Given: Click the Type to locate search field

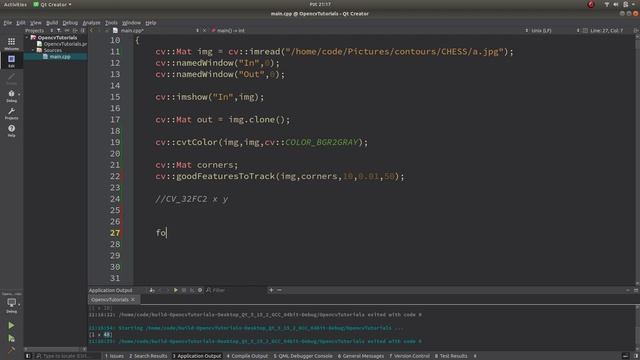Looking at the screenshot, I should [67, 356].
